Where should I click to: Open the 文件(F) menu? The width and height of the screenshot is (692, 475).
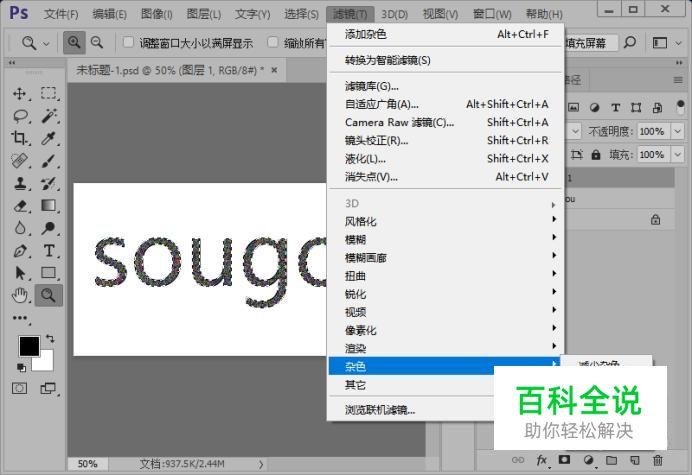tap(61, 14)
